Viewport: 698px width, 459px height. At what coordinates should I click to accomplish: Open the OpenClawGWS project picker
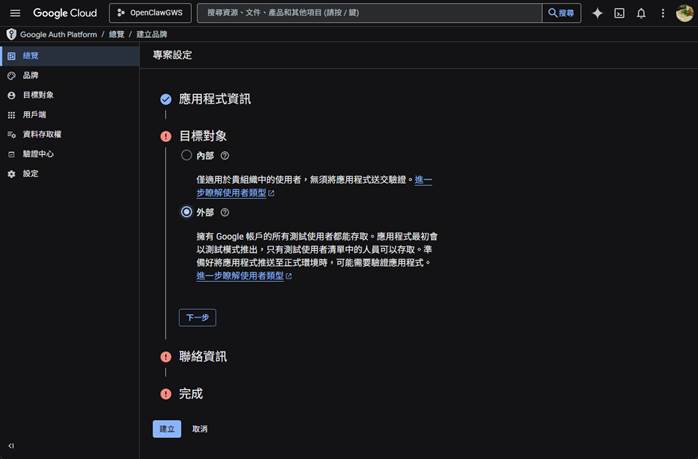click(148, 13)
